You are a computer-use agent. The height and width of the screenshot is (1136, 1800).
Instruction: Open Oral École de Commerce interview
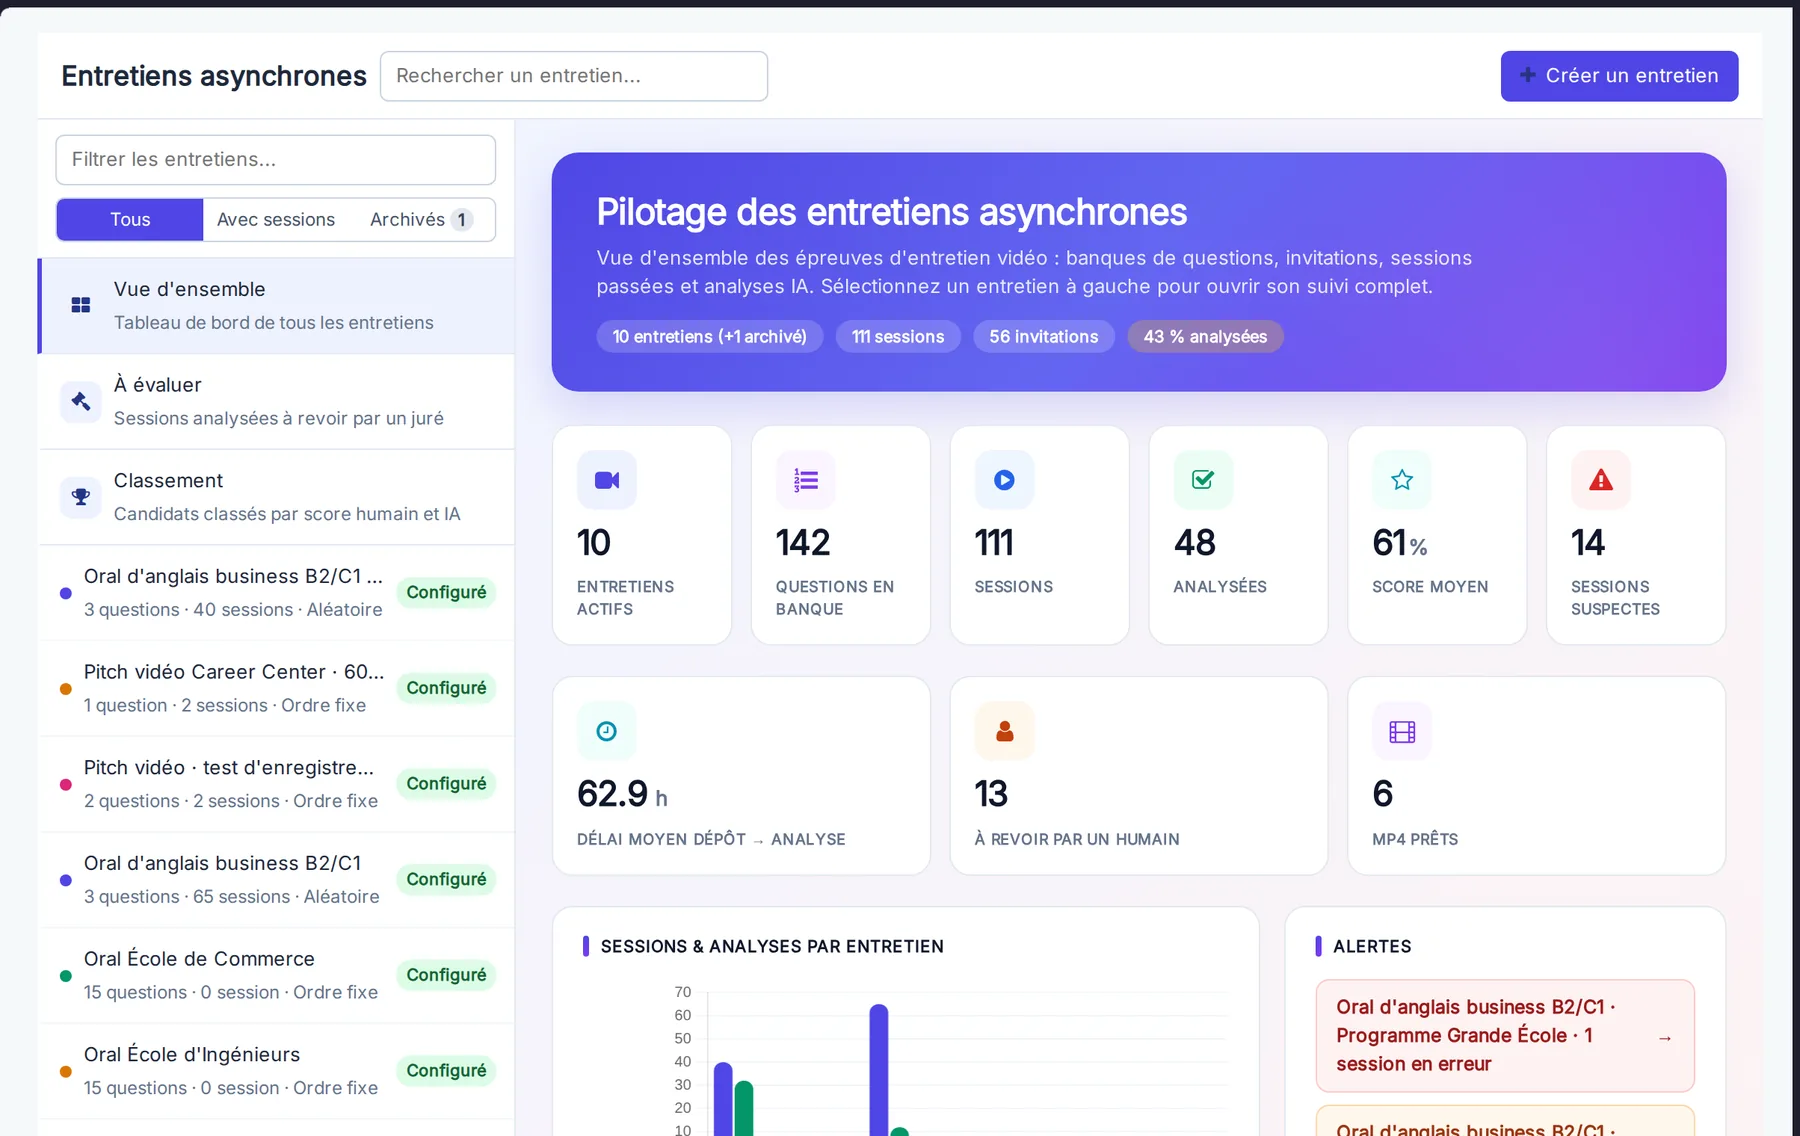click(x=277, y=975)
